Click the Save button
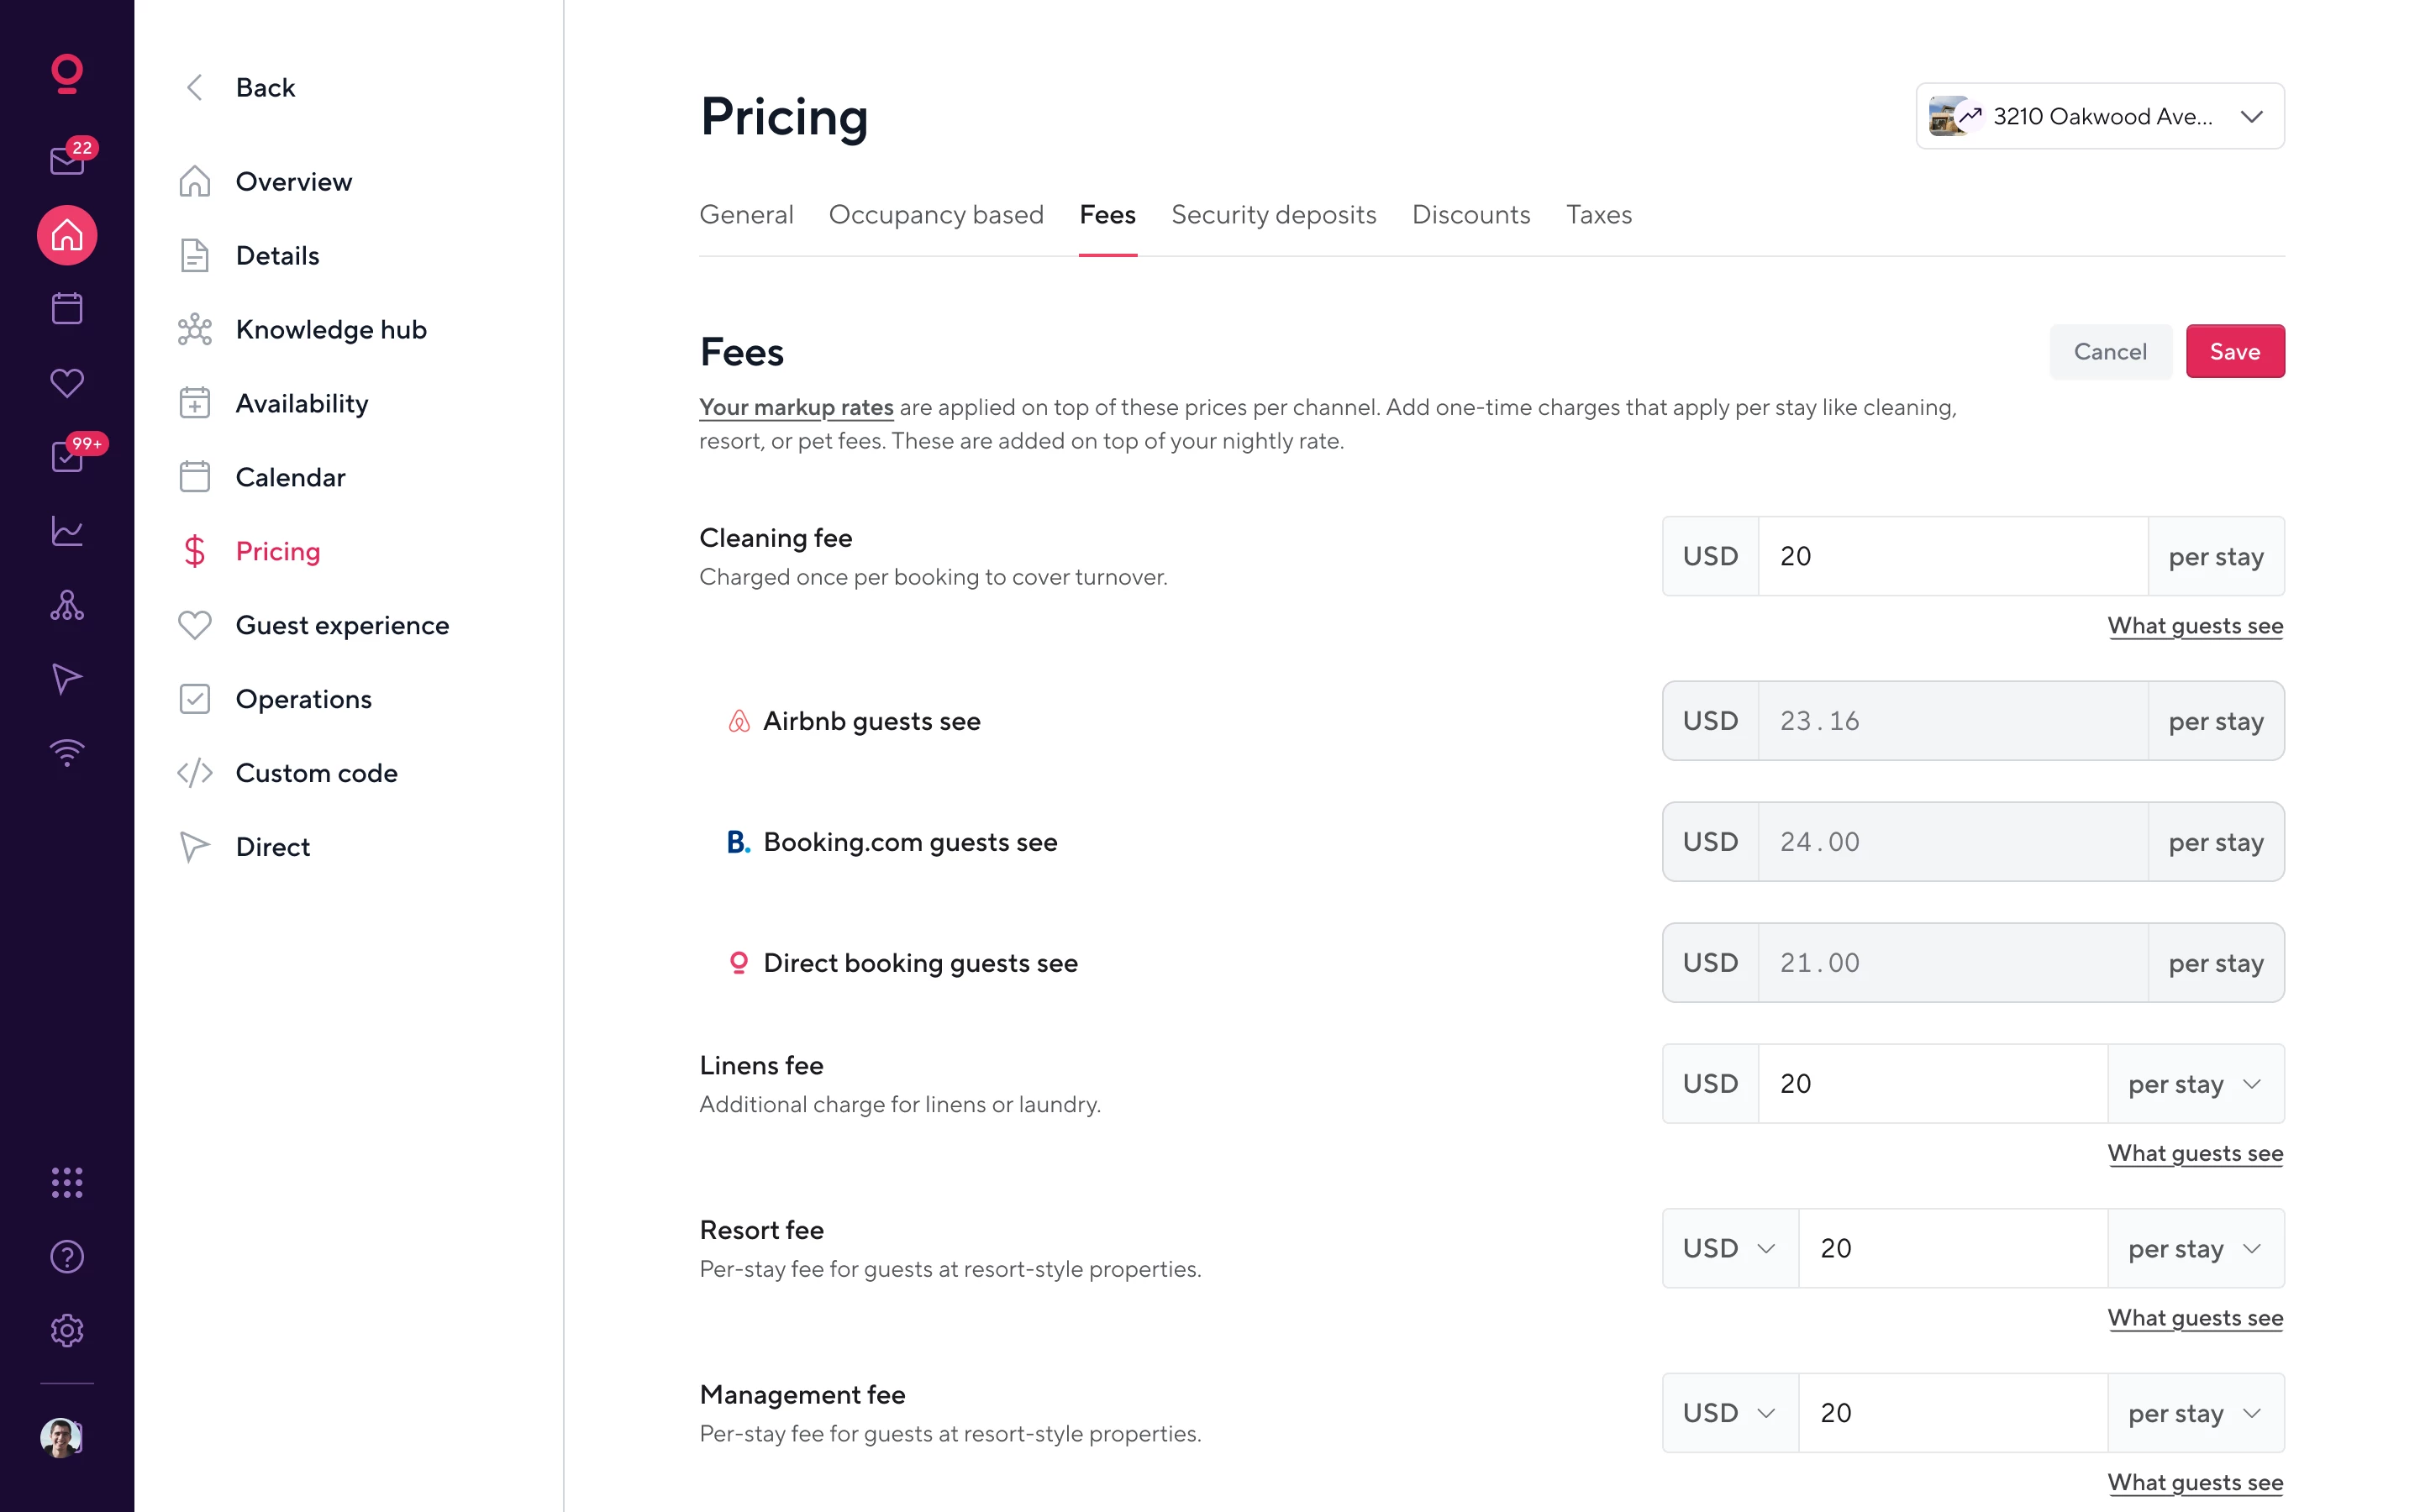2420x1512 pixels. pos(2234,352)
